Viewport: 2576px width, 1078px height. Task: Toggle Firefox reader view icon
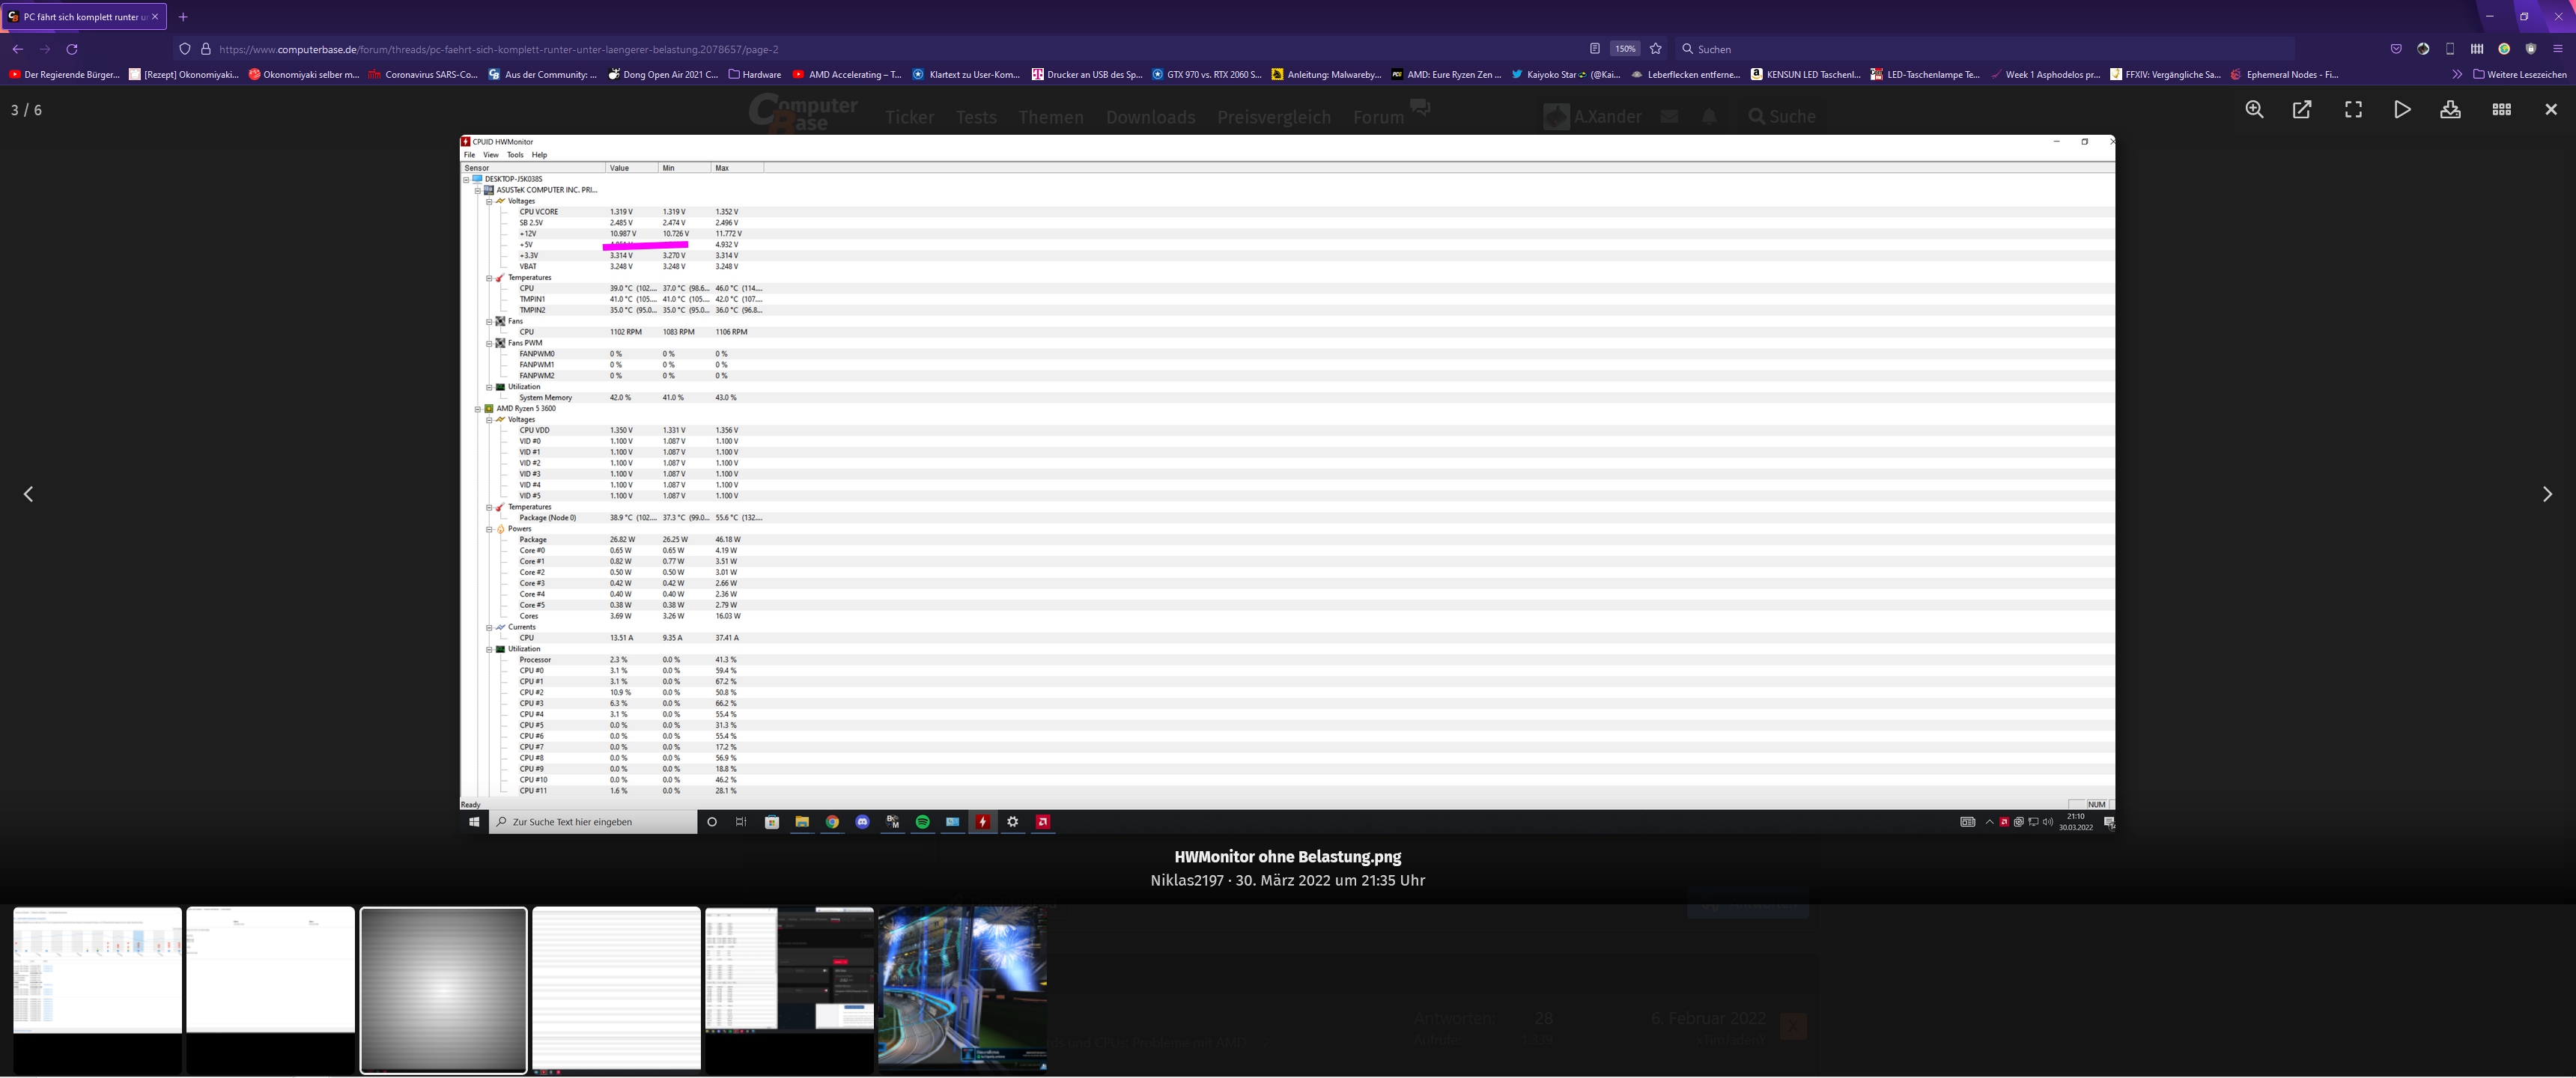1594,49
